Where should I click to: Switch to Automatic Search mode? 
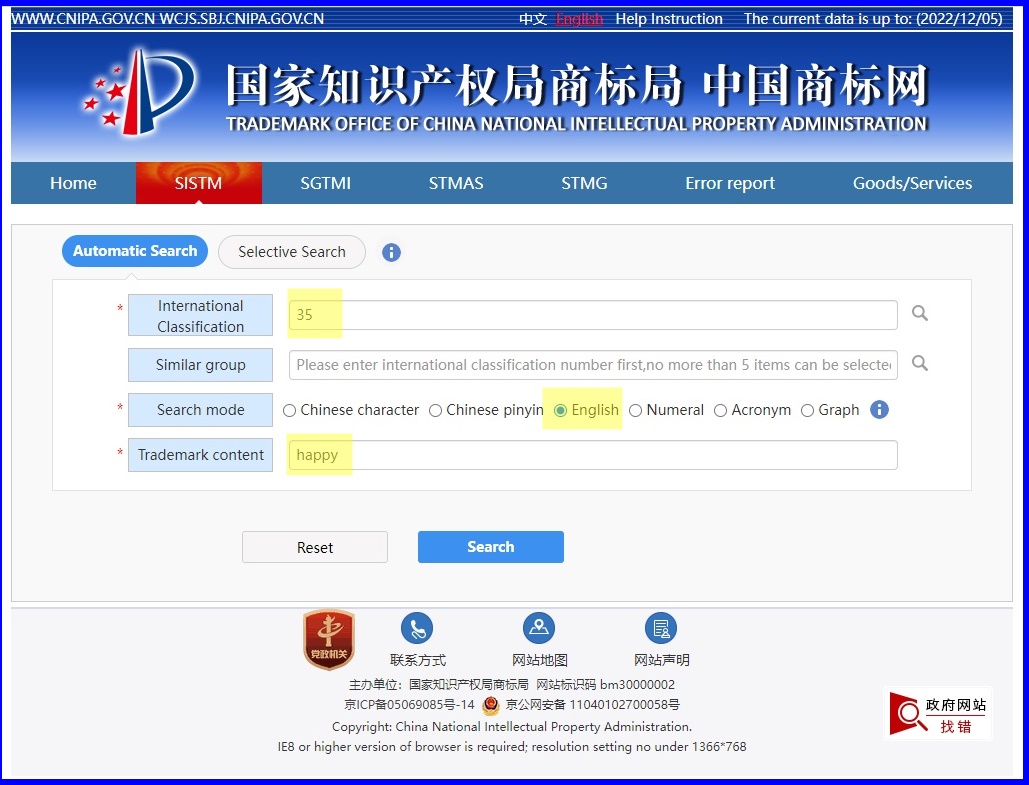tap(135, 251)
